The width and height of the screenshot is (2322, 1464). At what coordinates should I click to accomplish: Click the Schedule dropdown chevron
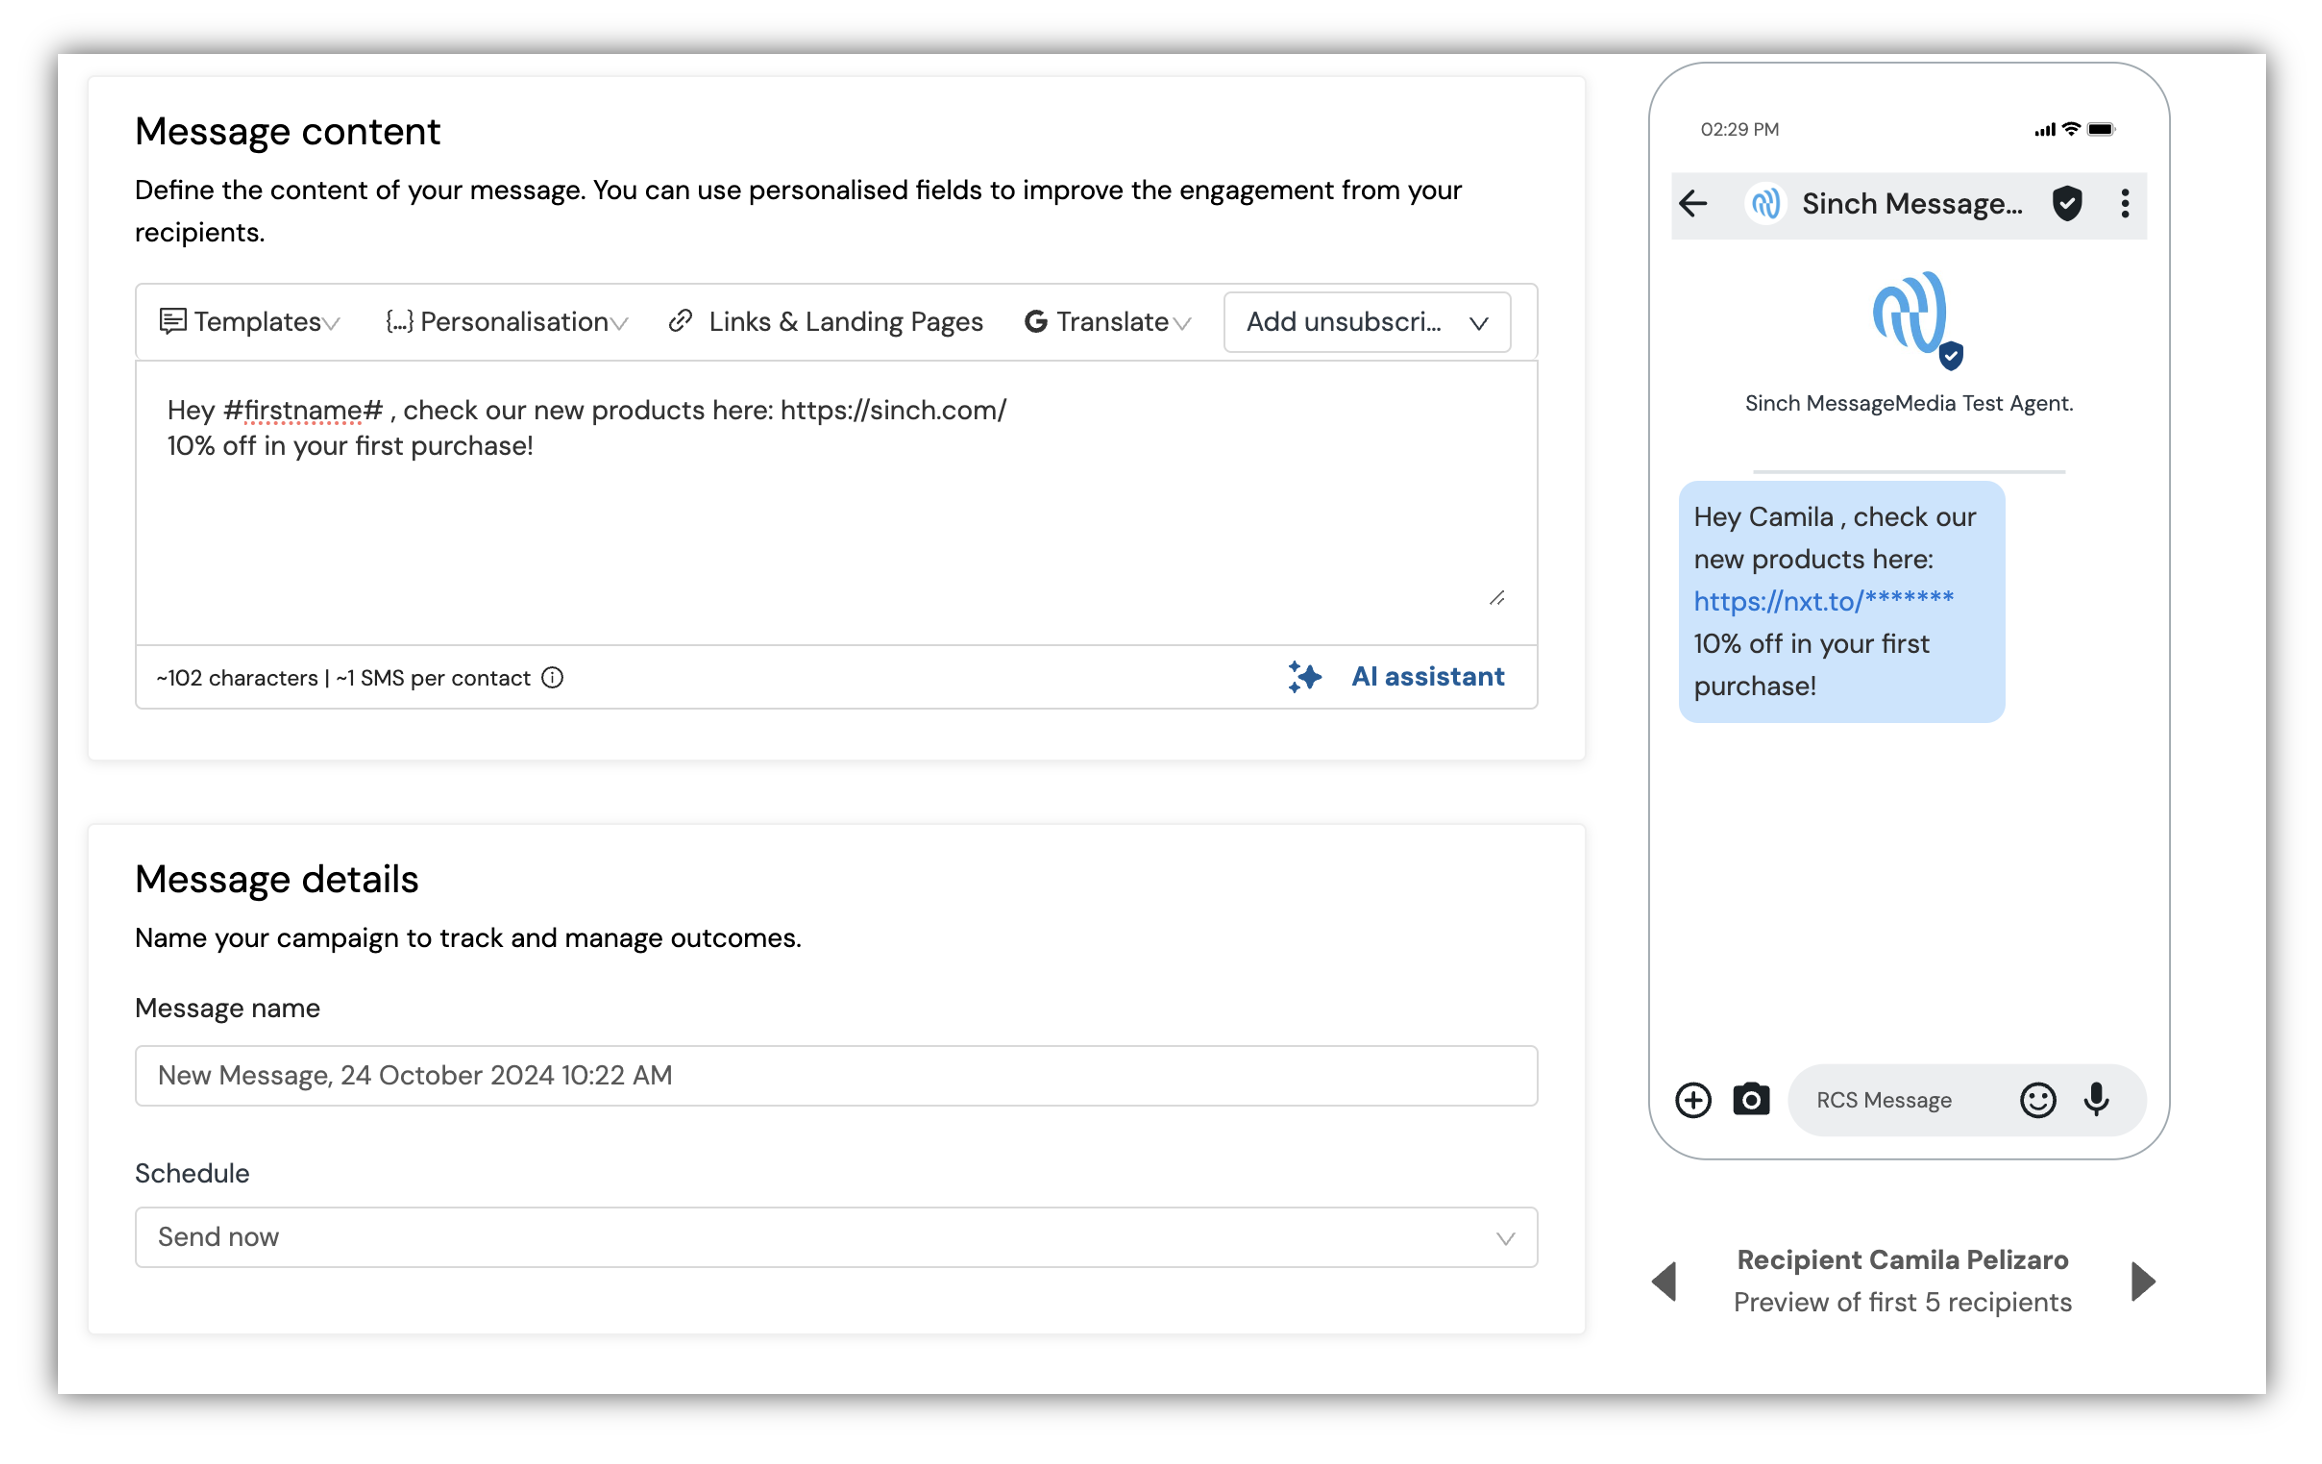tap(1505, 1238)
